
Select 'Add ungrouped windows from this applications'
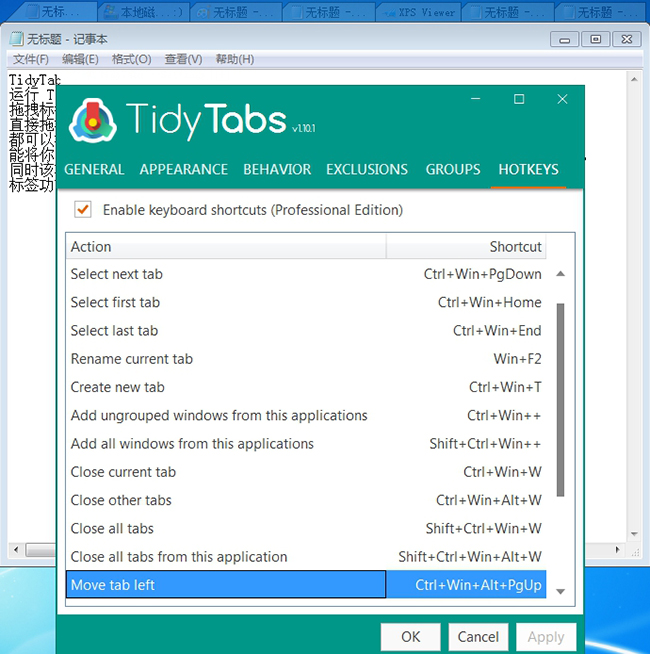[x=306, y=415]
